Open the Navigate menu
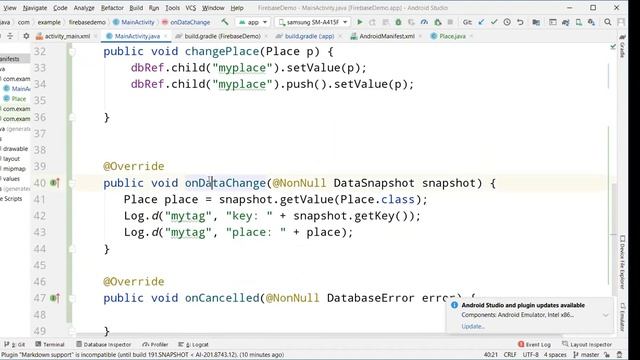The height and width of the screenshot is (360, 640). (x=35, y=8)
